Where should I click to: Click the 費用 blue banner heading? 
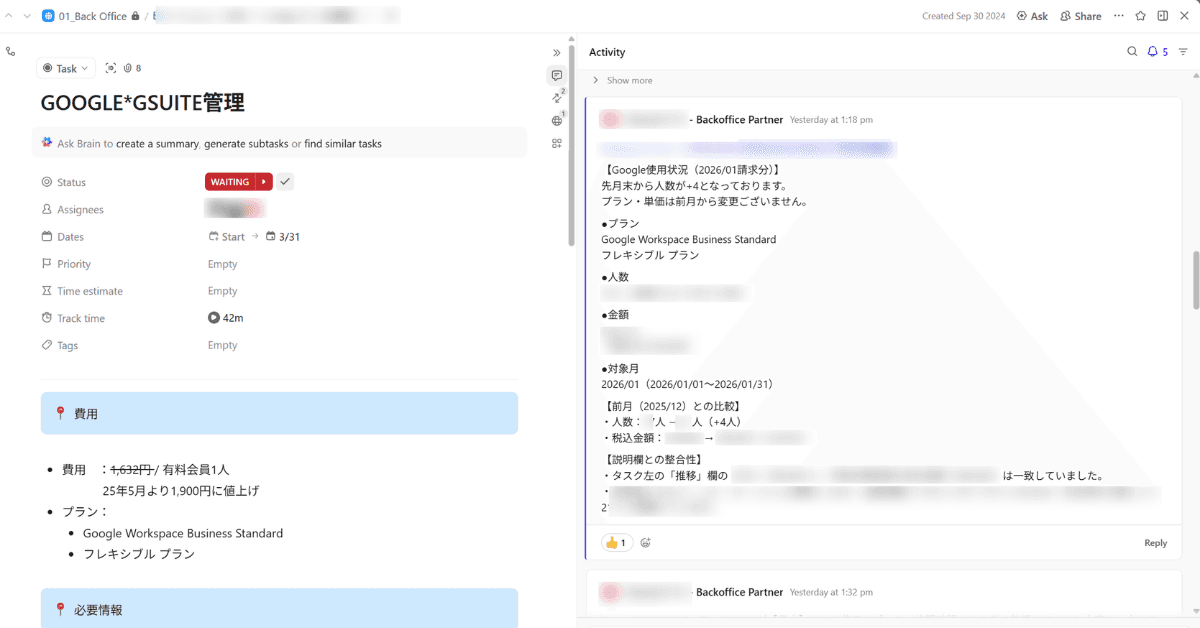(279, 413)
